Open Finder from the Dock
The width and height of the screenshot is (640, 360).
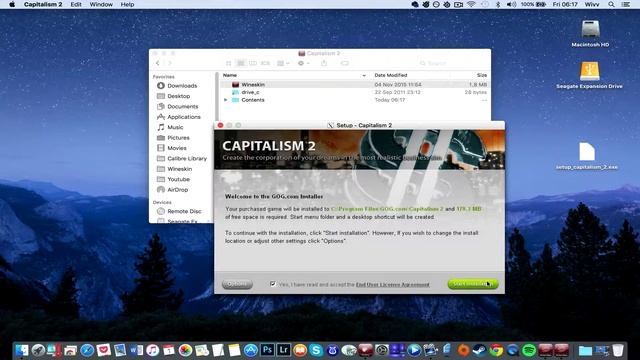(x=22, y=350)
